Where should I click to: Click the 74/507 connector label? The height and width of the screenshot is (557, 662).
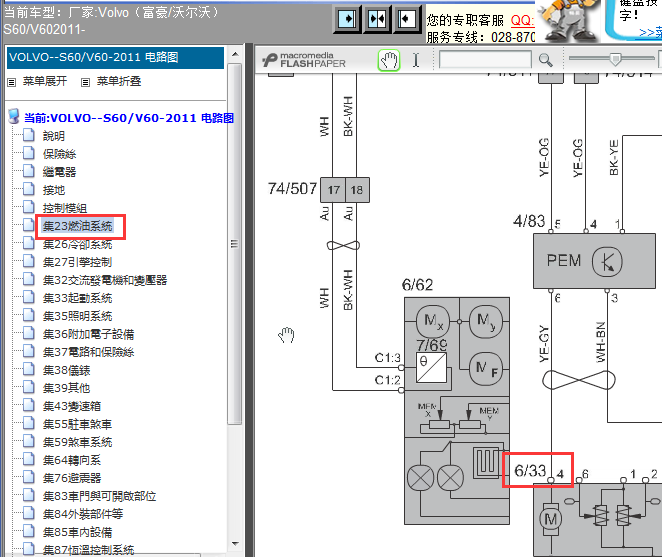[x=292, y=189]
